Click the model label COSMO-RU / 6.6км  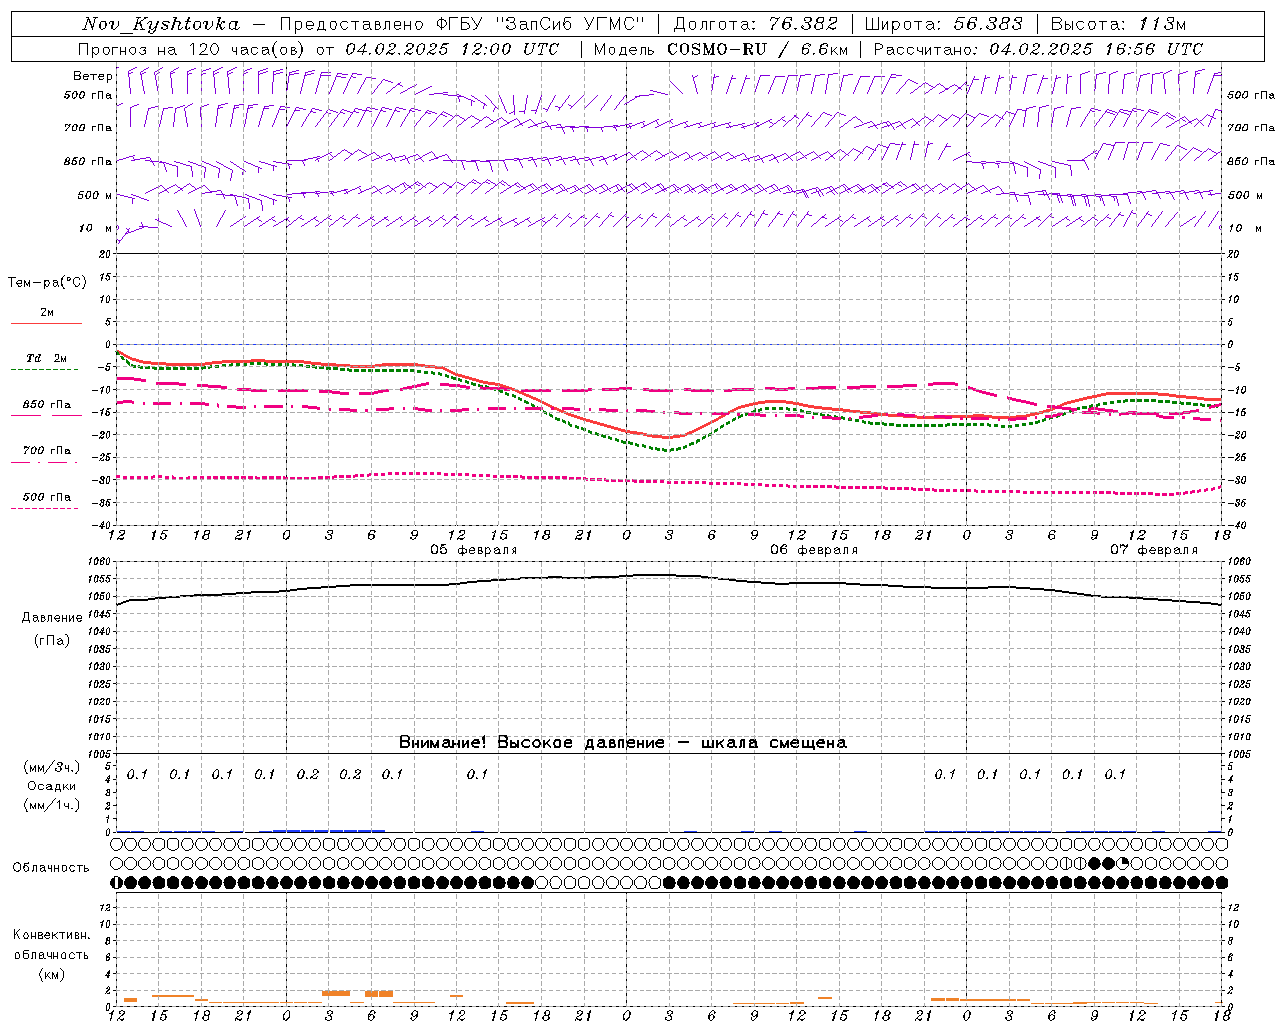[758, 49]
